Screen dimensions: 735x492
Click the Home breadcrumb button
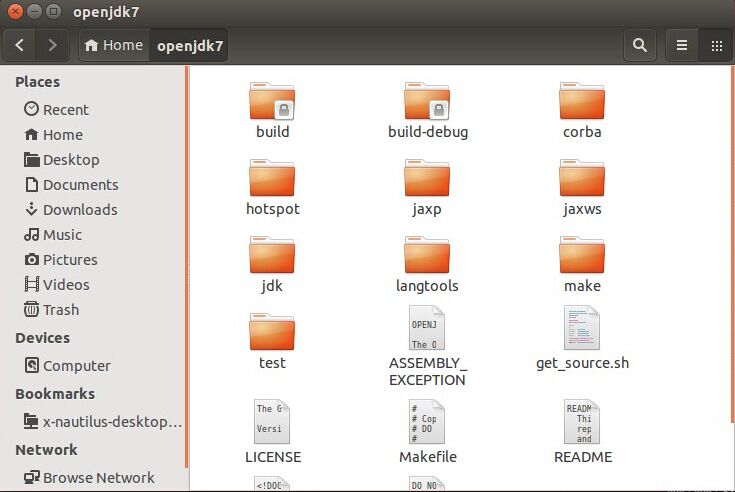coord(114,45)
